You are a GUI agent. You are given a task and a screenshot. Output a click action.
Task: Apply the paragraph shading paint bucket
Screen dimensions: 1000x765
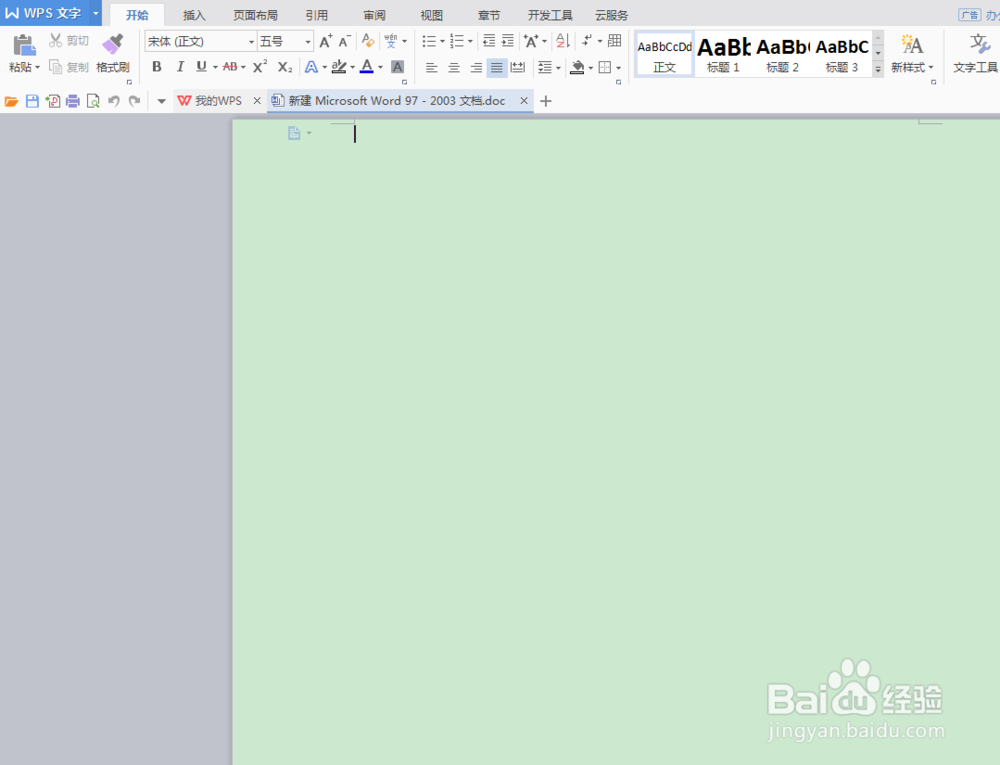[x=577, y=67]
